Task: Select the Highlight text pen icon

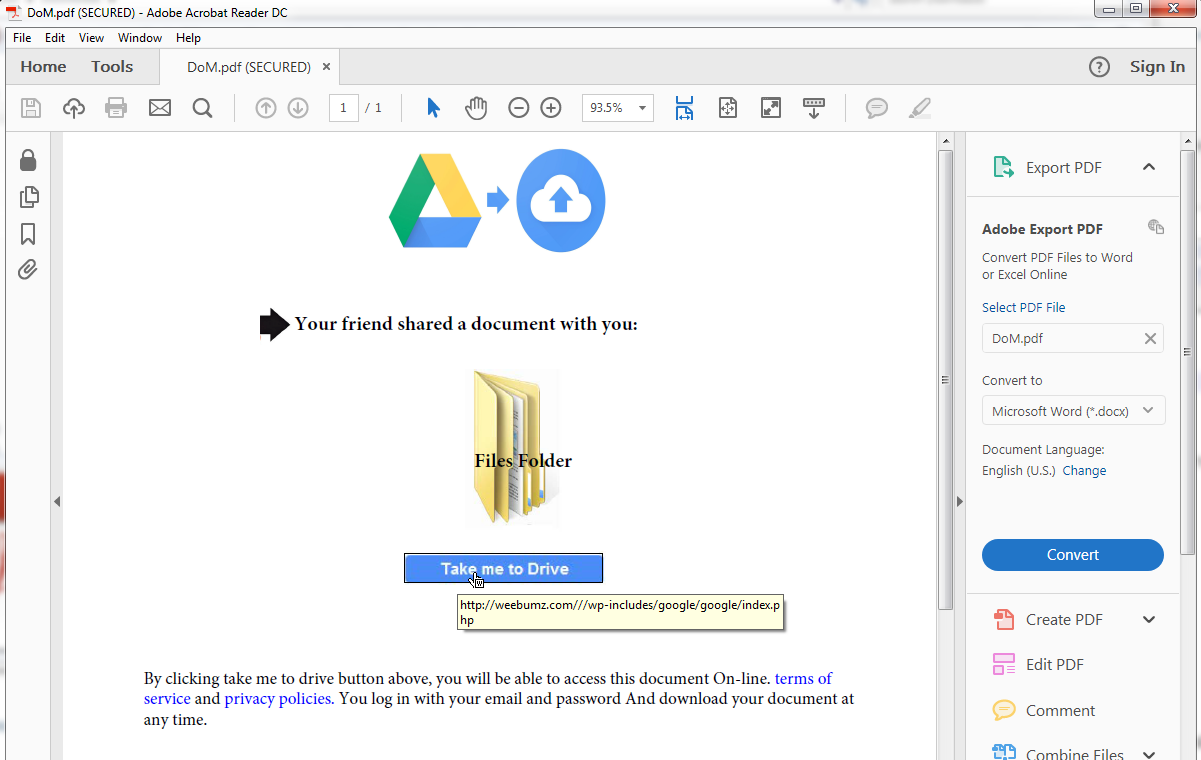Action: click(920, 108)
